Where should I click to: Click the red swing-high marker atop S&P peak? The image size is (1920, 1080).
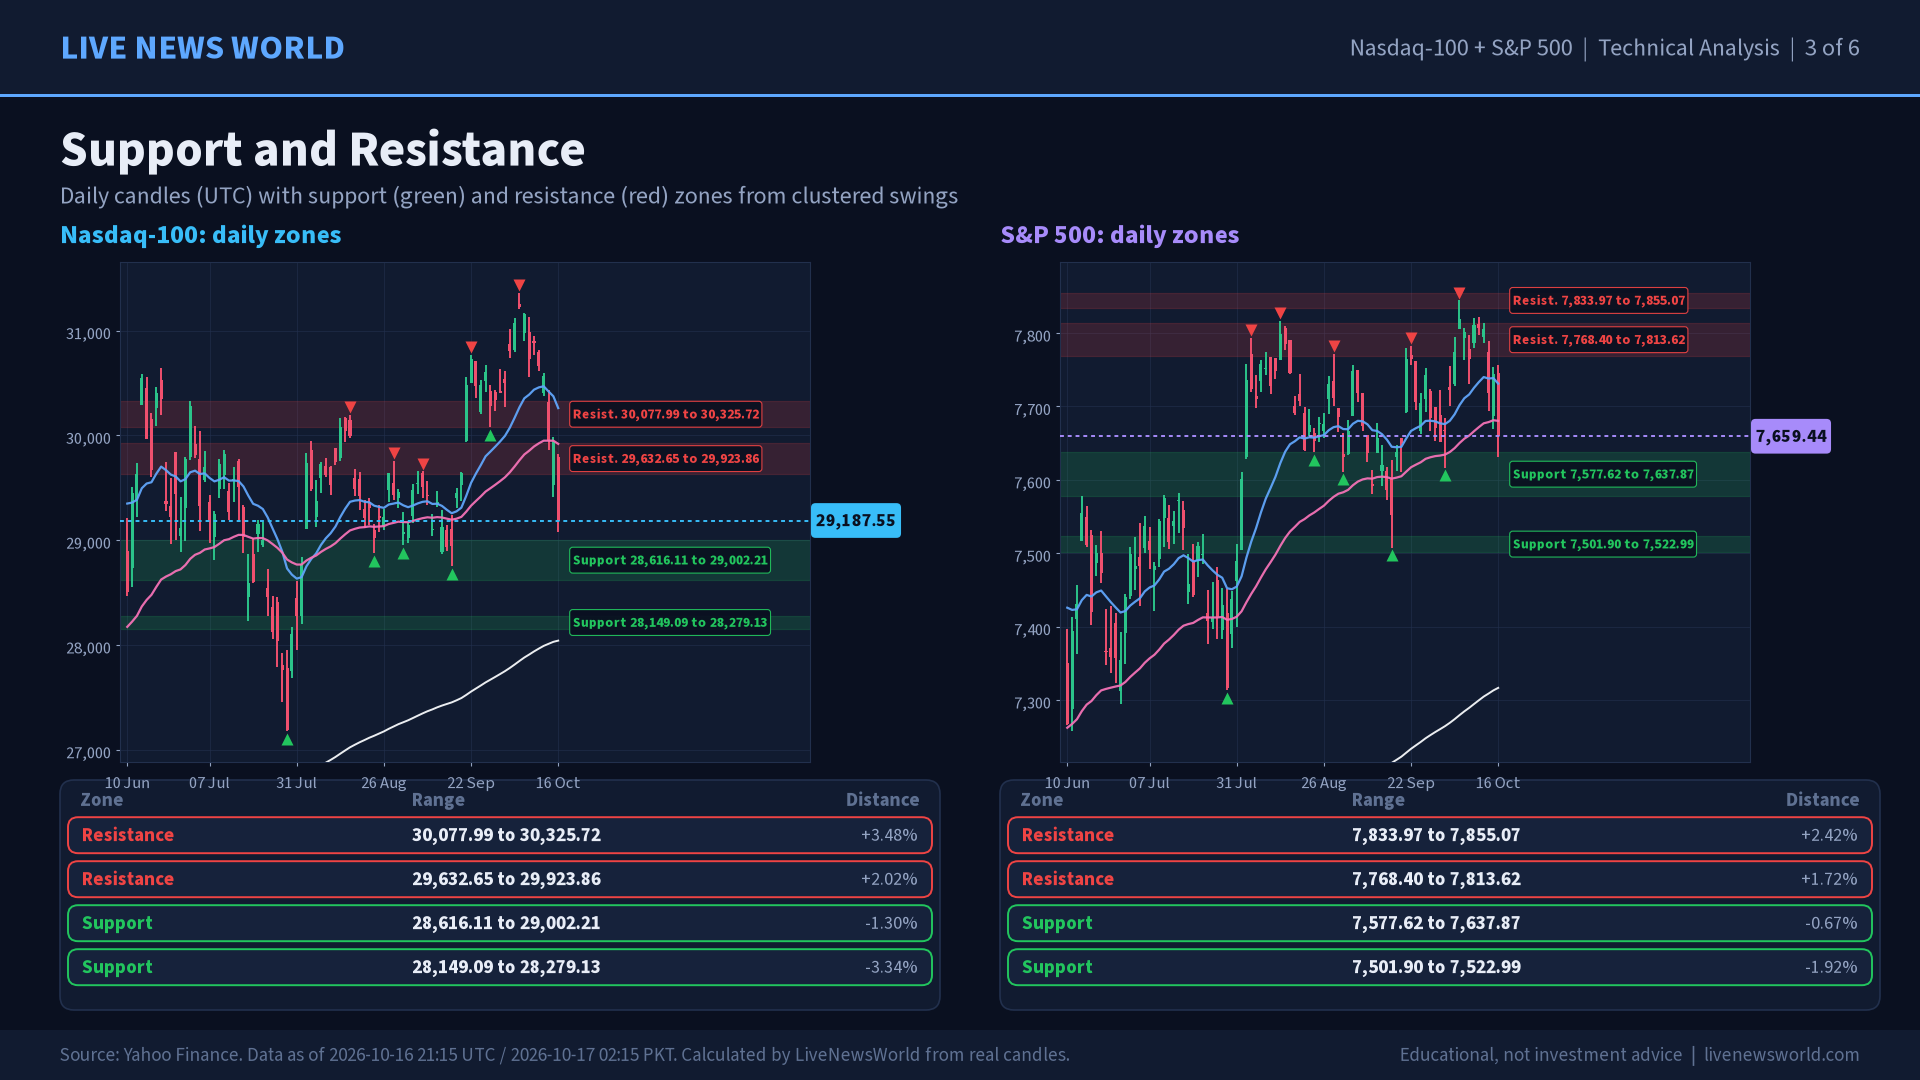click(x=1459, y=293)
